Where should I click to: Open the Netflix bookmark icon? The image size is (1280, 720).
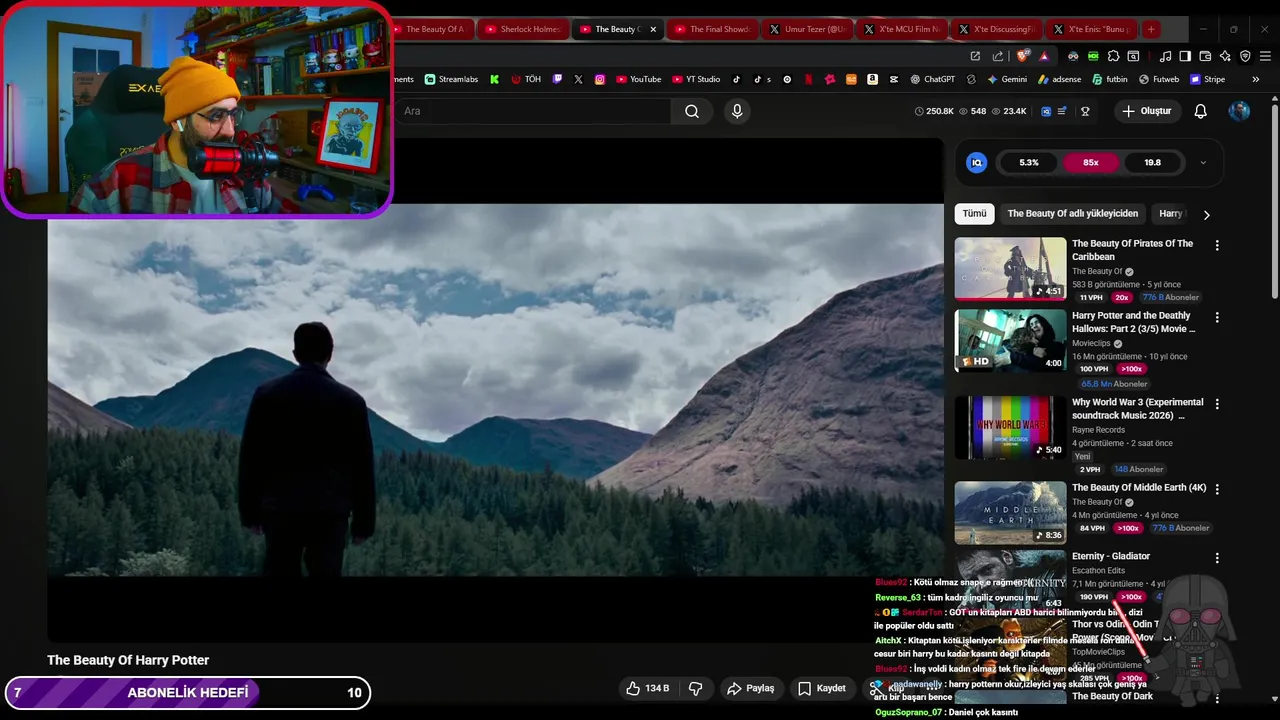(808, 79)
